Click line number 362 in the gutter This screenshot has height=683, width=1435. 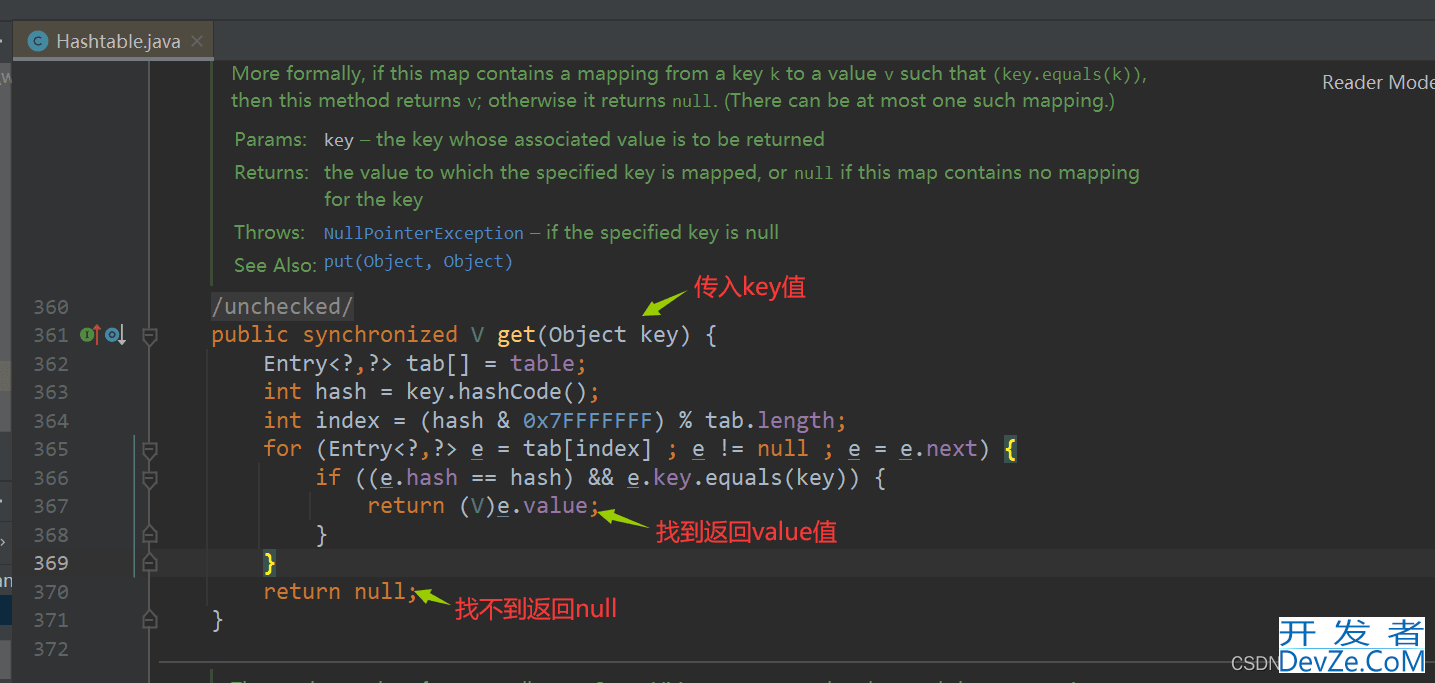coord(51,364)
